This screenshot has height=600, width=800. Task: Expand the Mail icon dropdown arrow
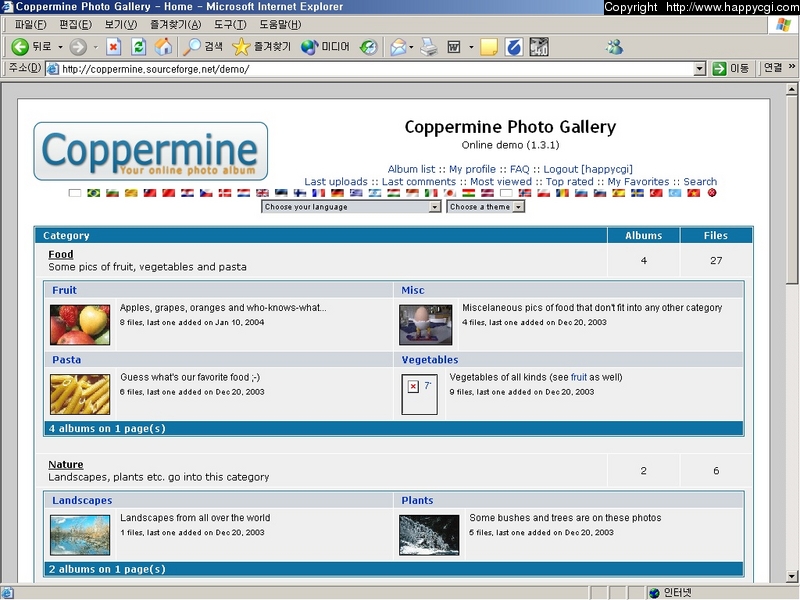point(411,47)
